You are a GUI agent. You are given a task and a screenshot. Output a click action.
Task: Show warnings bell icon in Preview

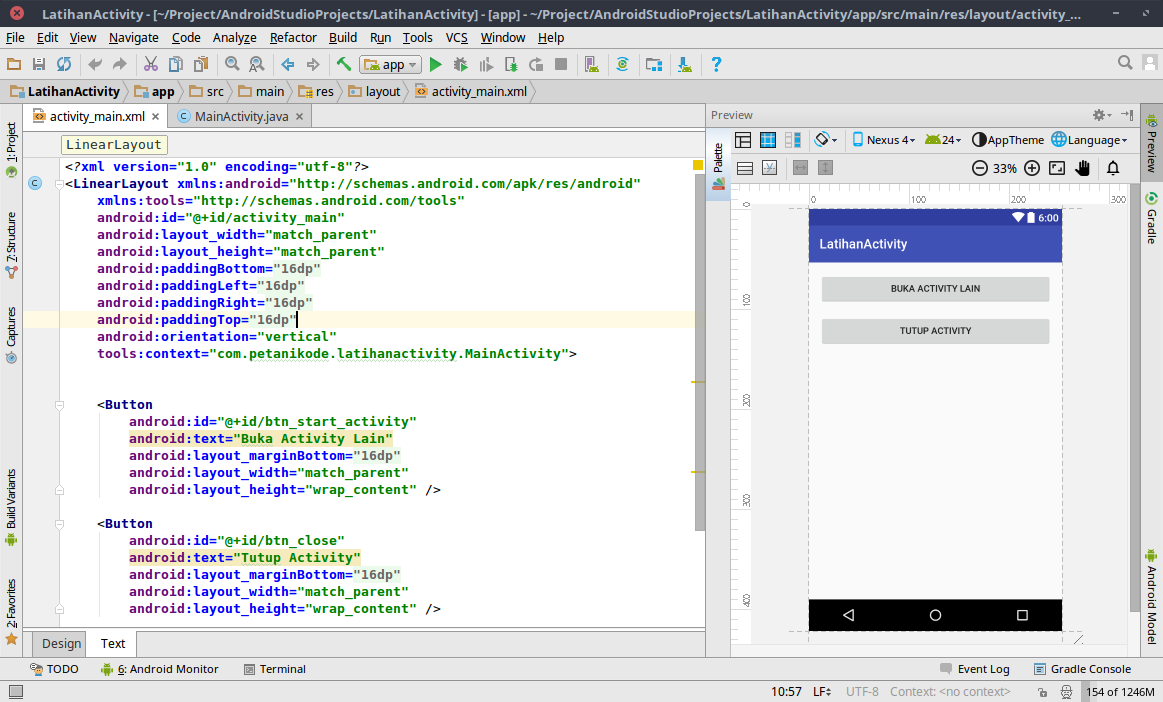point(1112,168)
